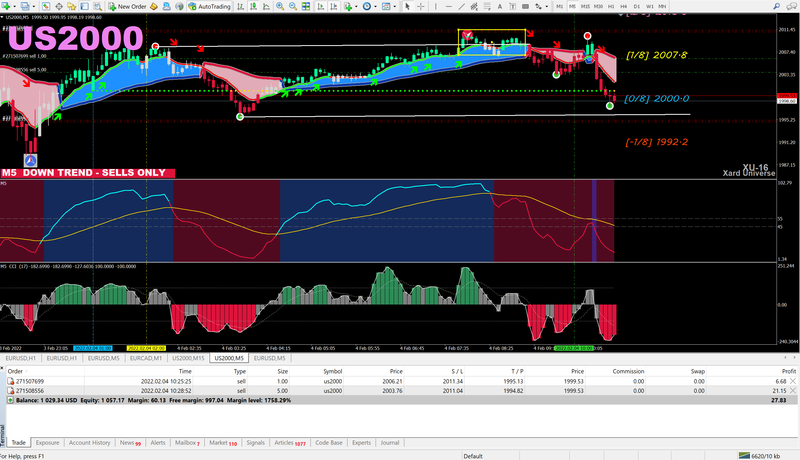Switch to EURCAD,M1 chart tab

pos(146,357)
